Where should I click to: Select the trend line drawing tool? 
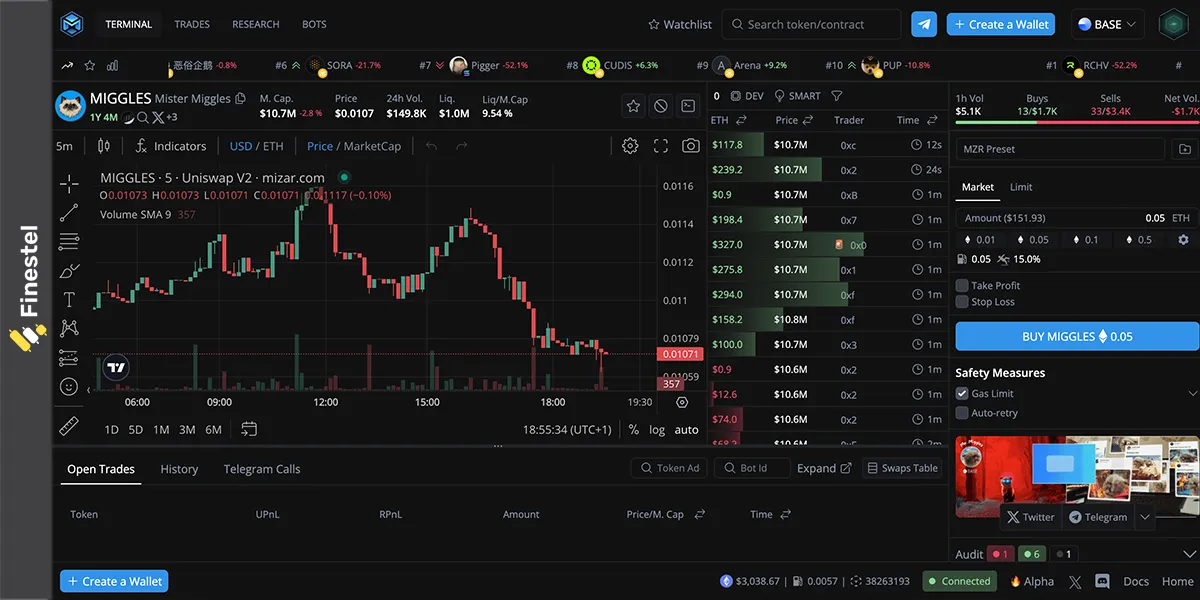(x=69, y=212)
